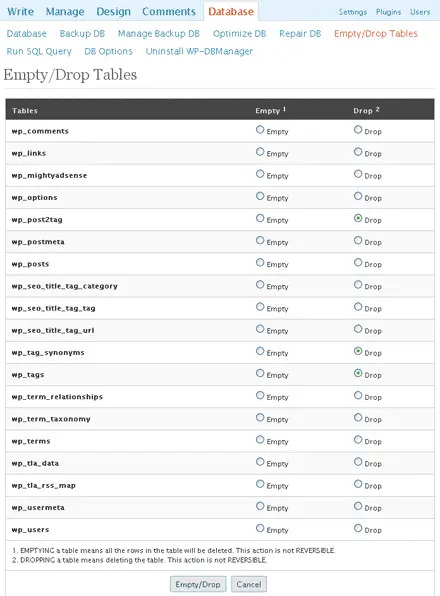Choose Empty option for wp_options table
This screenshot has width=440, height=596.
[x=260, y=196]
